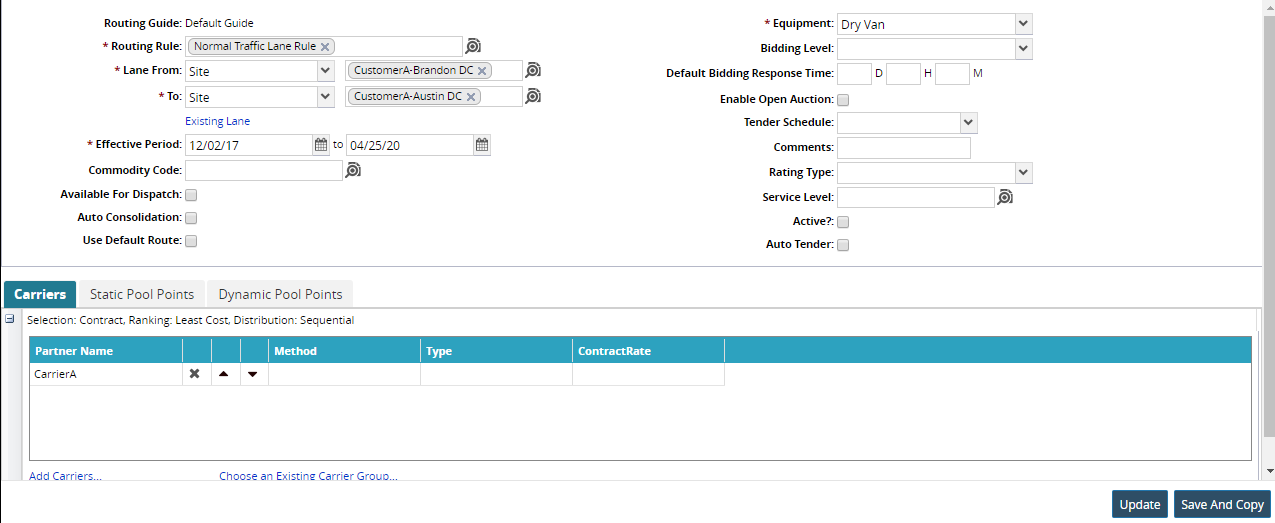This screenshot has width=1275, height=523.
Task: Click Partner Name column header
Action: (106, 351)
